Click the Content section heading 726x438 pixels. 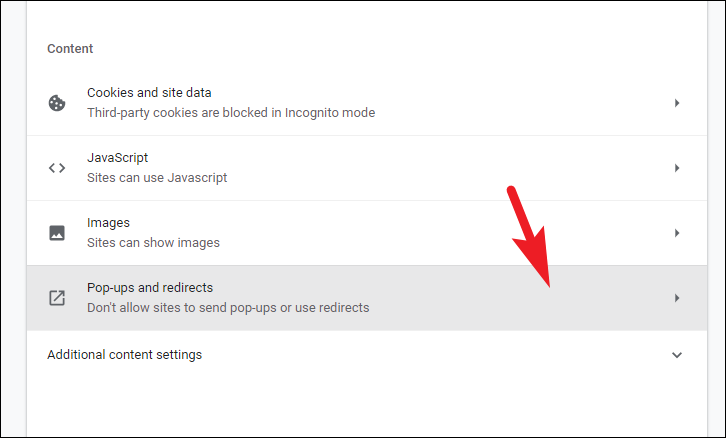point(70,49)
